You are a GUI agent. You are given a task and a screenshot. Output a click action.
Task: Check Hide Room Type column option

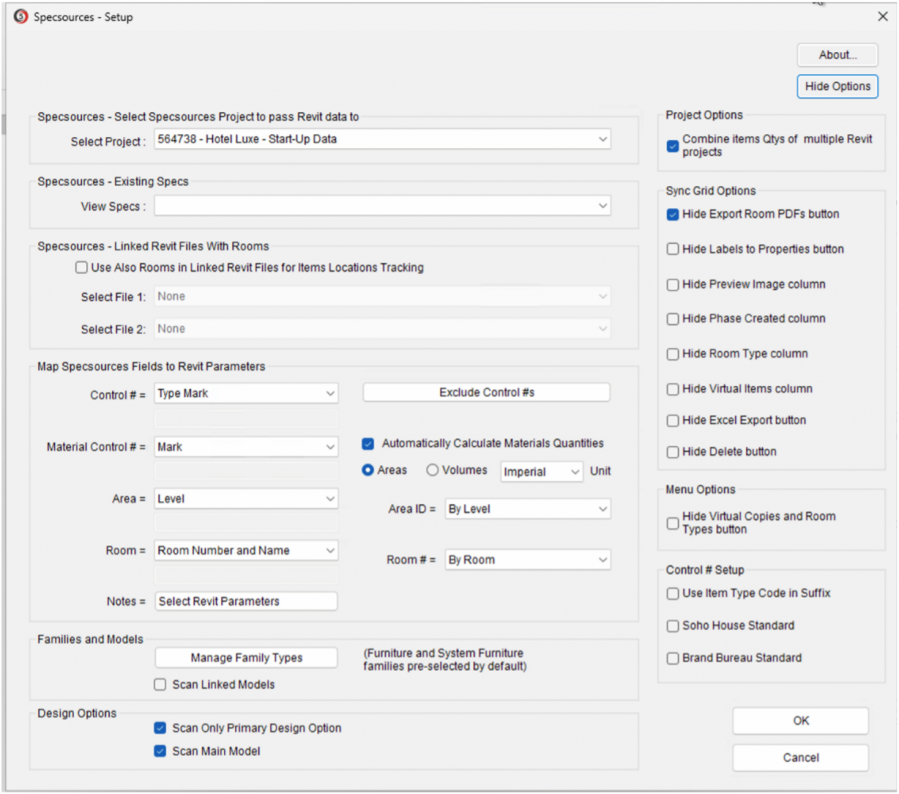(x=673, y=354)
